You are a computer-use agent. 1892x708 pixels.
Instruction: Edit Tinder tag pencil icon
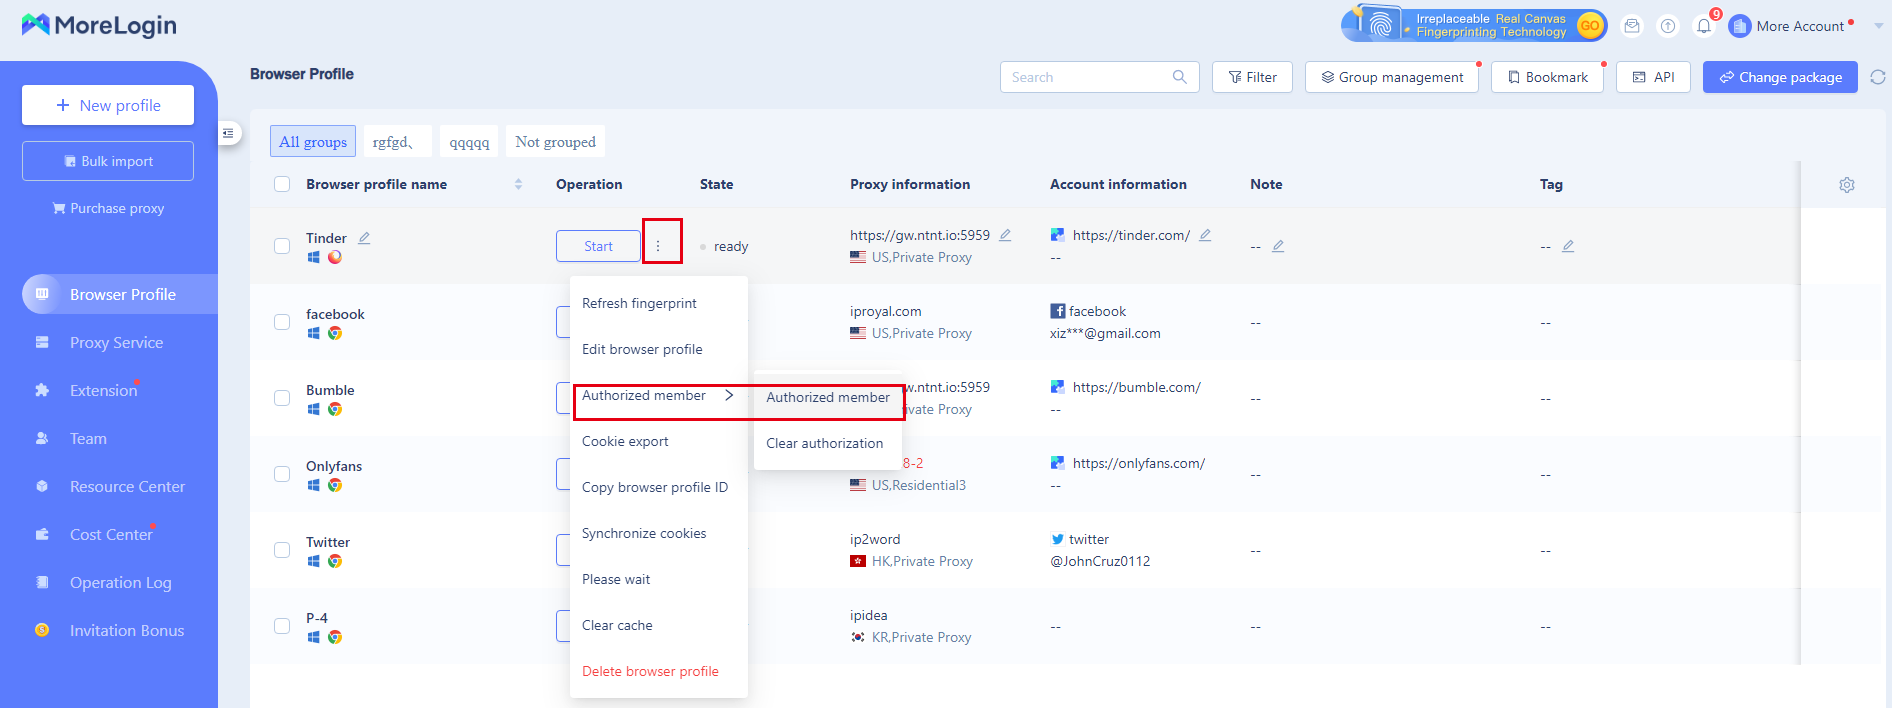(x=1568, y=246)
